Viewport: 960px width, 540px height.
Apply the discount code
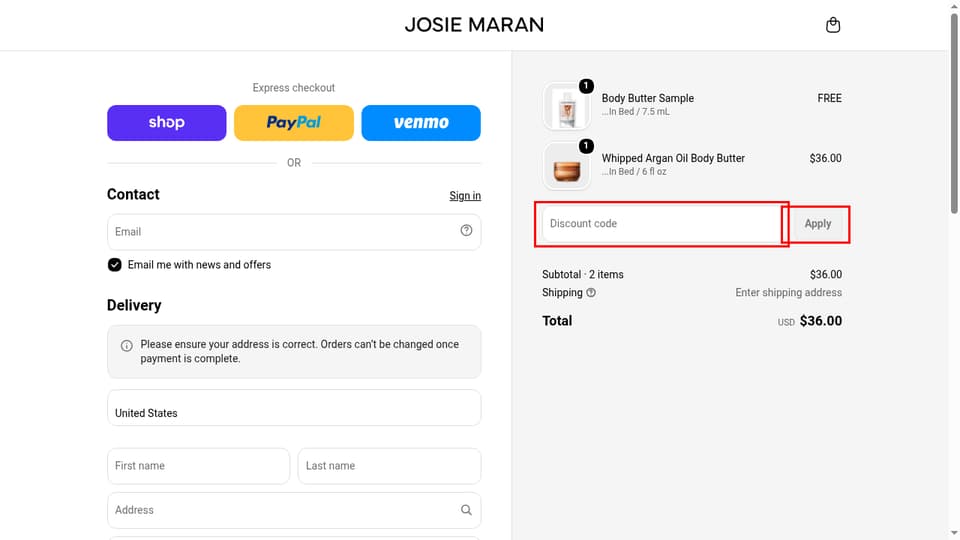point(818,224)
